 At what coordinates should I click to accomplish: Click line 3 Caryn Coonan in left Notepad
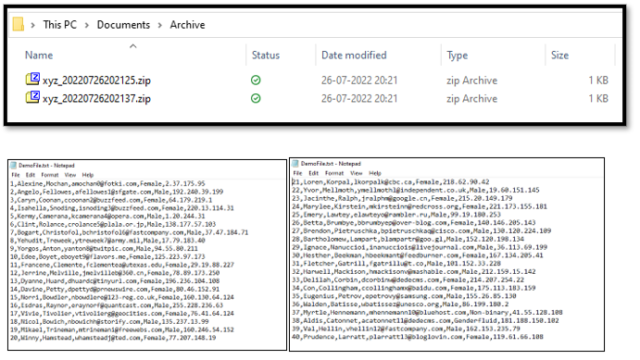point(111,200)
